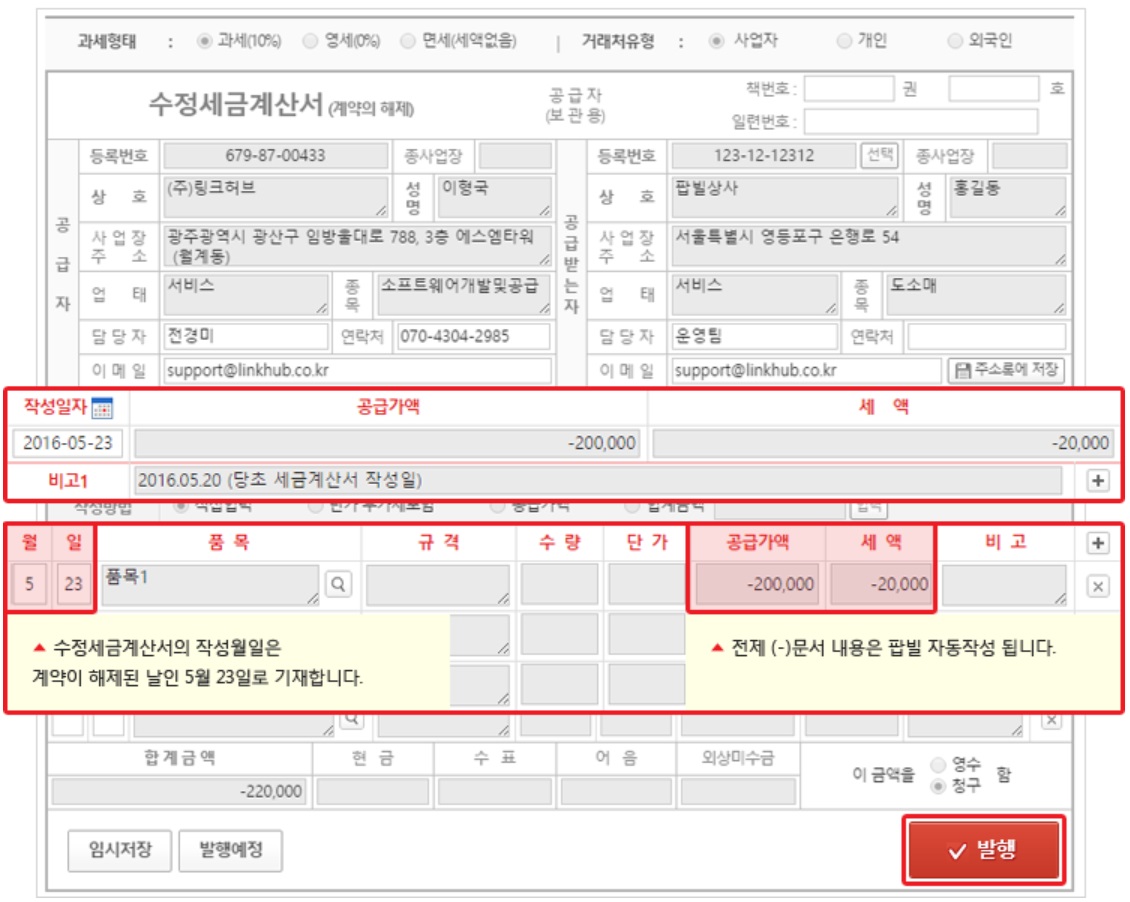Click the 품목1 item name field
The width and height of the screenshot is (1130, 902).
(210, 584)
